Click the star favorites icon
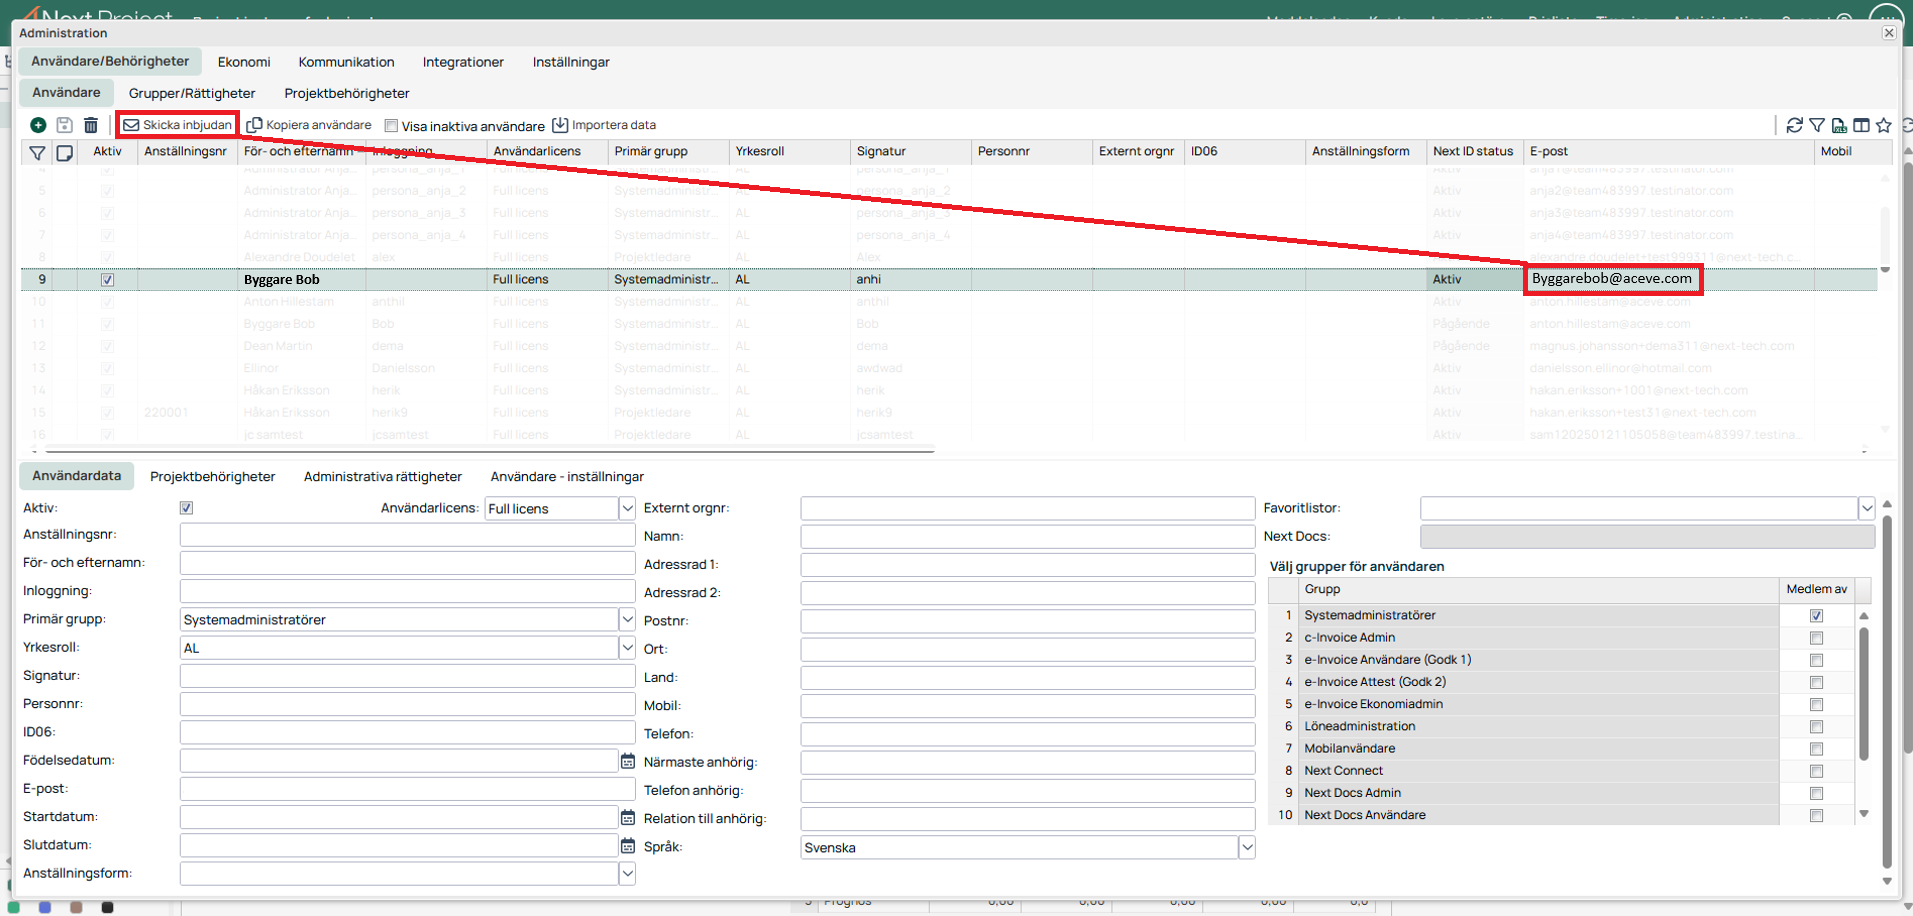 [1884, 125]
